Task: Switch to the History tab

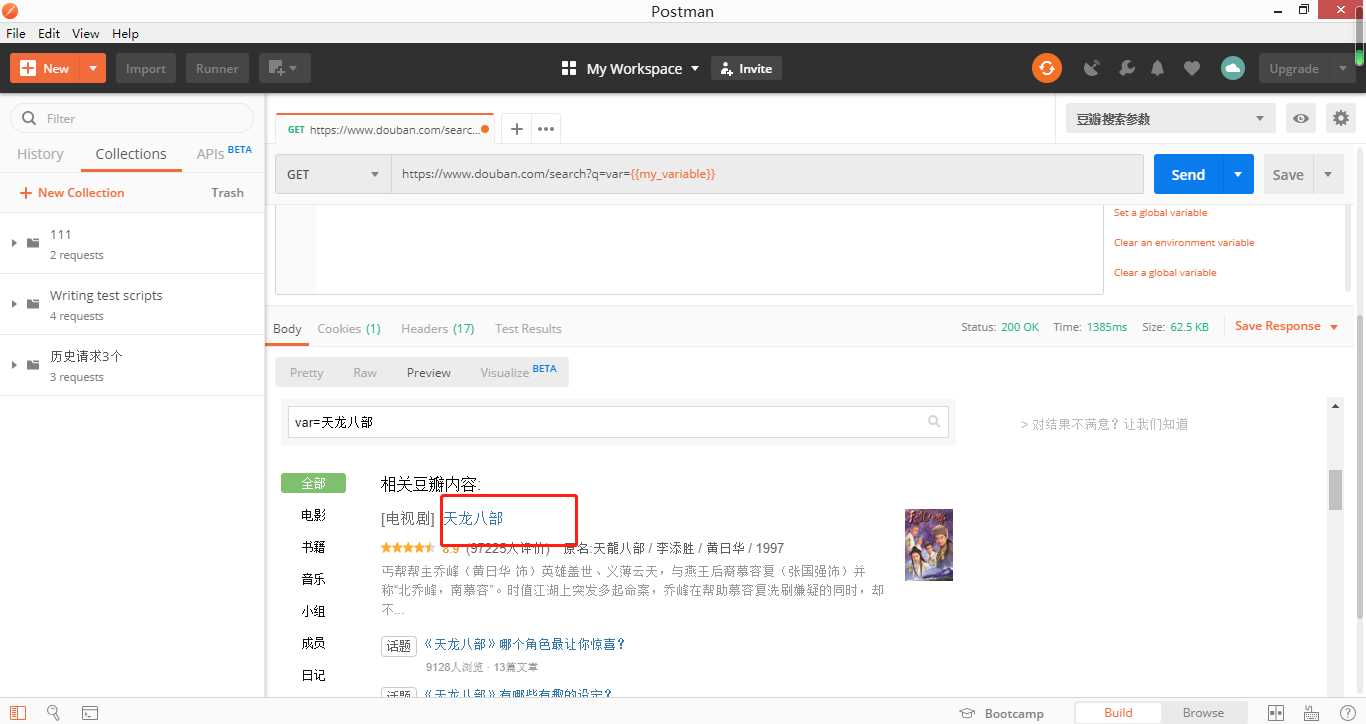Action: (40, 154)
